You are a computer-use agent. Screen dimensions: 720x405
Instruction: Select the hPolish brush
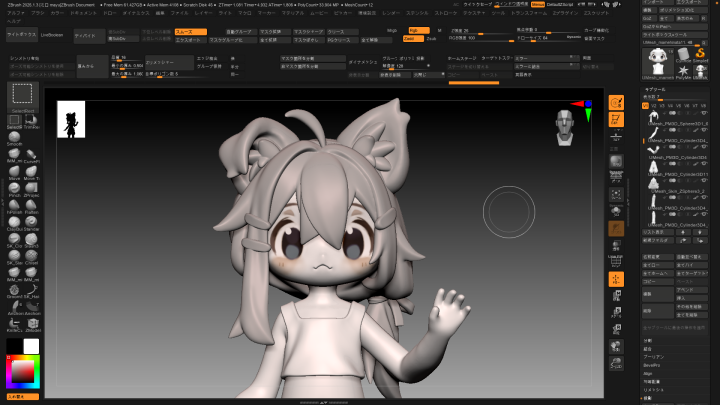[14, 206]
